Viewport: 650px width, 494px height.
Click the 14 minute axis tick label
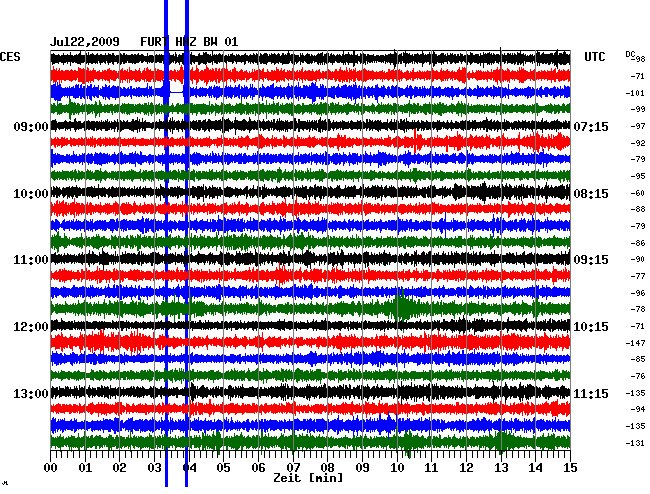535,468
